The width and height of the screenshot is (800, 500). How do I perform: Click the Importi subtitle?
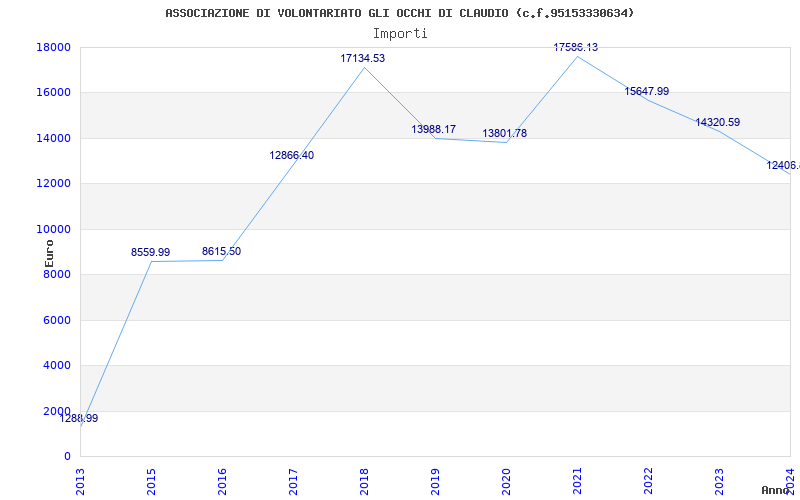pos(400,34)
